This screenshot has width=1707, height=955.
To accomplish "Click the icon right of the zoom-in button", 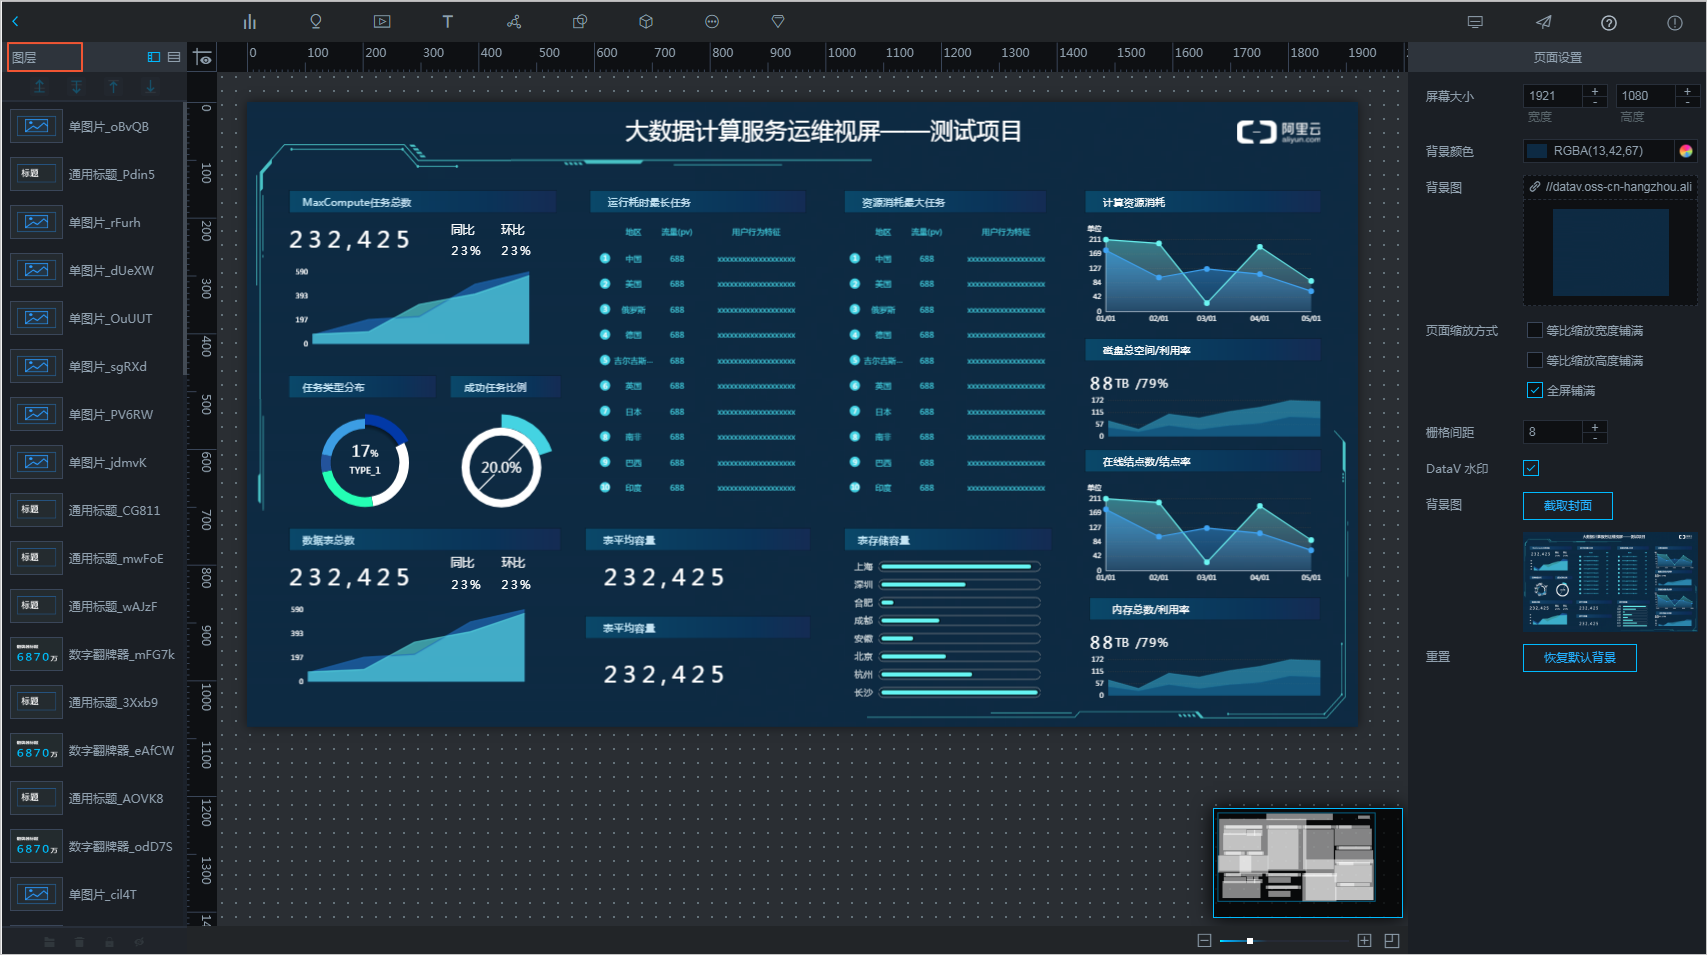I will [x=1392, y=940].
